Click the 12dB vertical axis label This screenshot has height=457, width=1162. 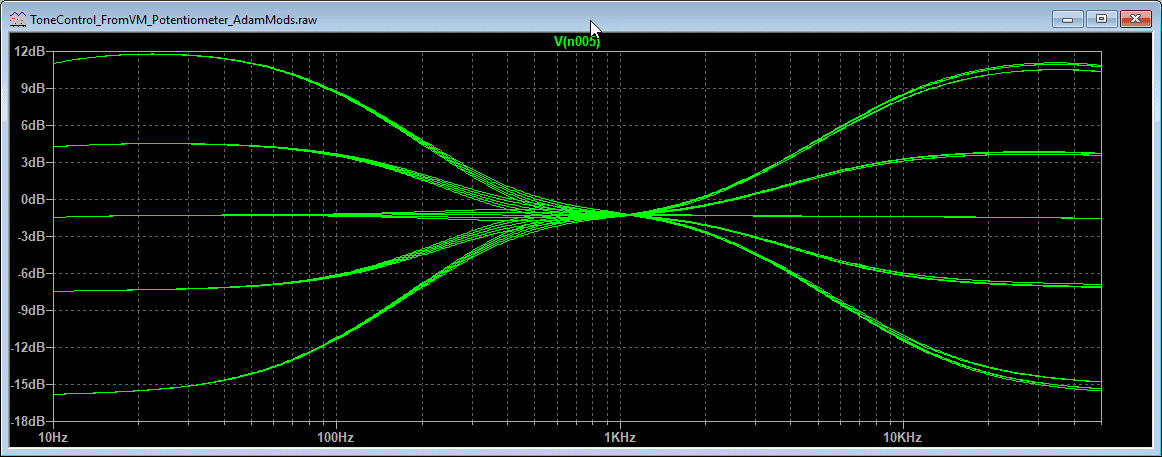click(31, 51)
